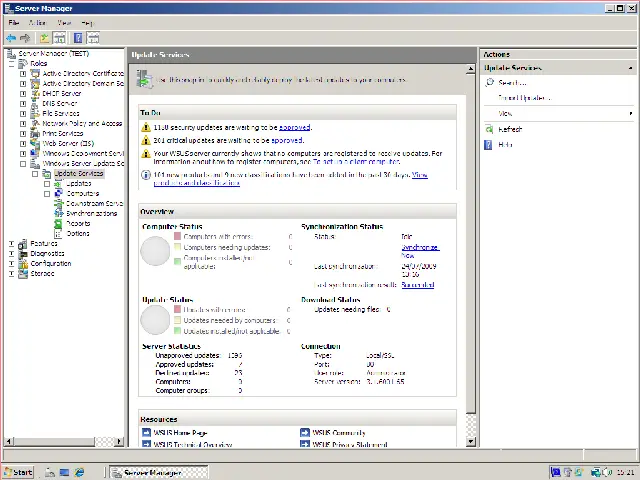Select the Options node icon in tree
Image resolution: width=640 pixels, height=480 pixels.
tap(59, 233)
